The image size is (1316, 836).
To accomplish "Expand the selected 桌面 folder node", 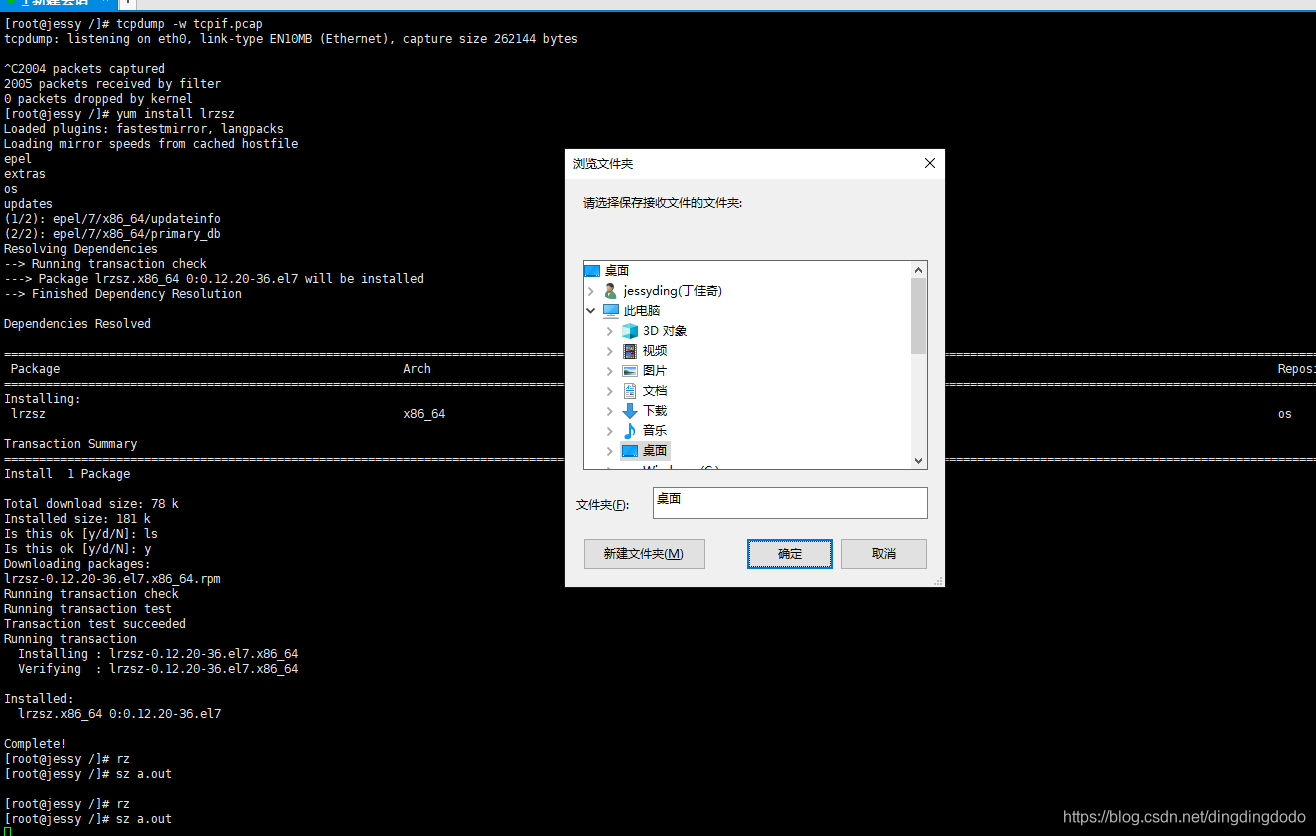I will pos(610,451).
